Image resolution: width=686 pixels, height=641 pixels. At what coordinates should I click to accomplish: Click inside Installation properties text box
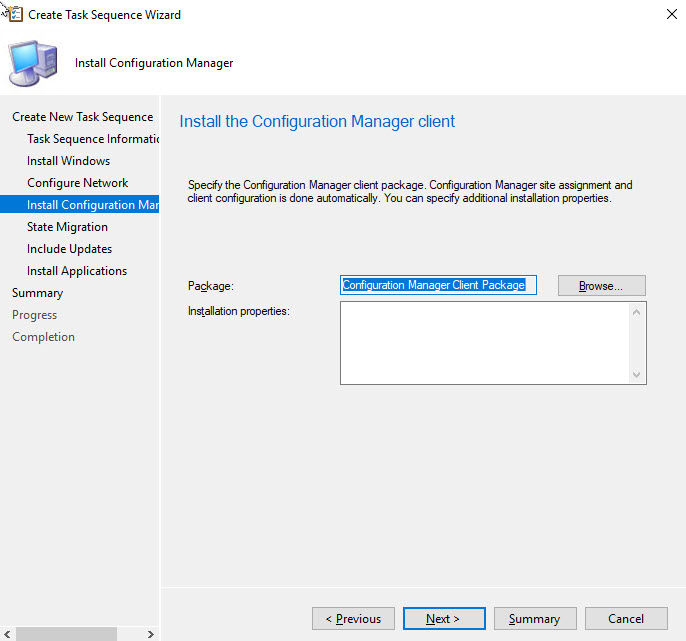(x=485, y=343)
